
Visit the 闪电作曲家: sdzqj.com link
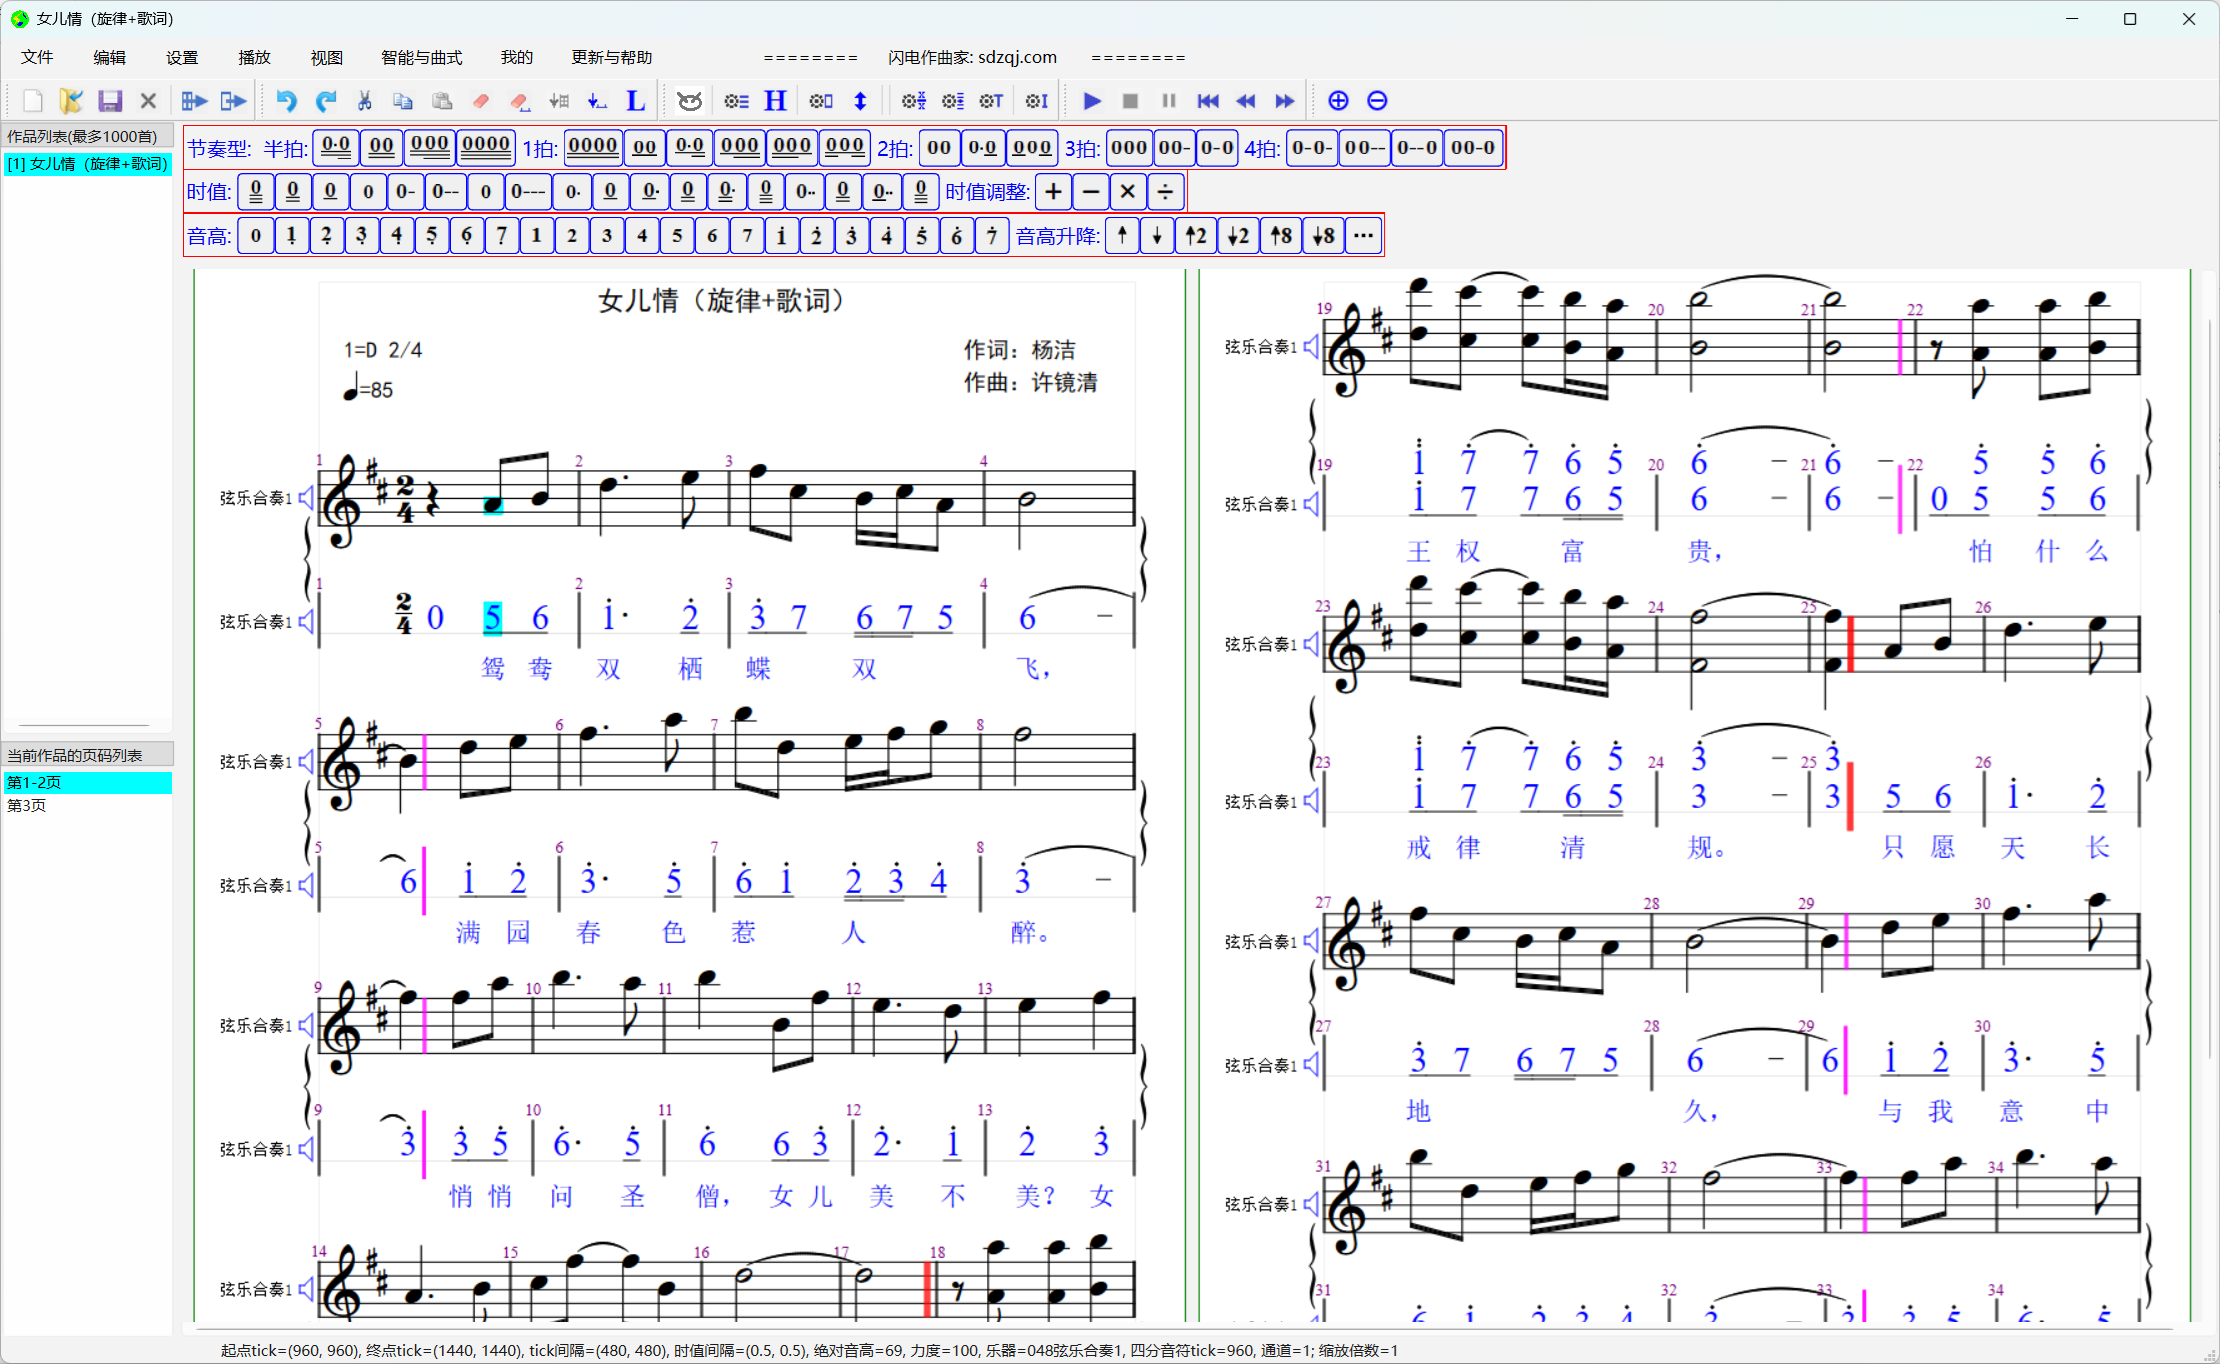(972, 57)
